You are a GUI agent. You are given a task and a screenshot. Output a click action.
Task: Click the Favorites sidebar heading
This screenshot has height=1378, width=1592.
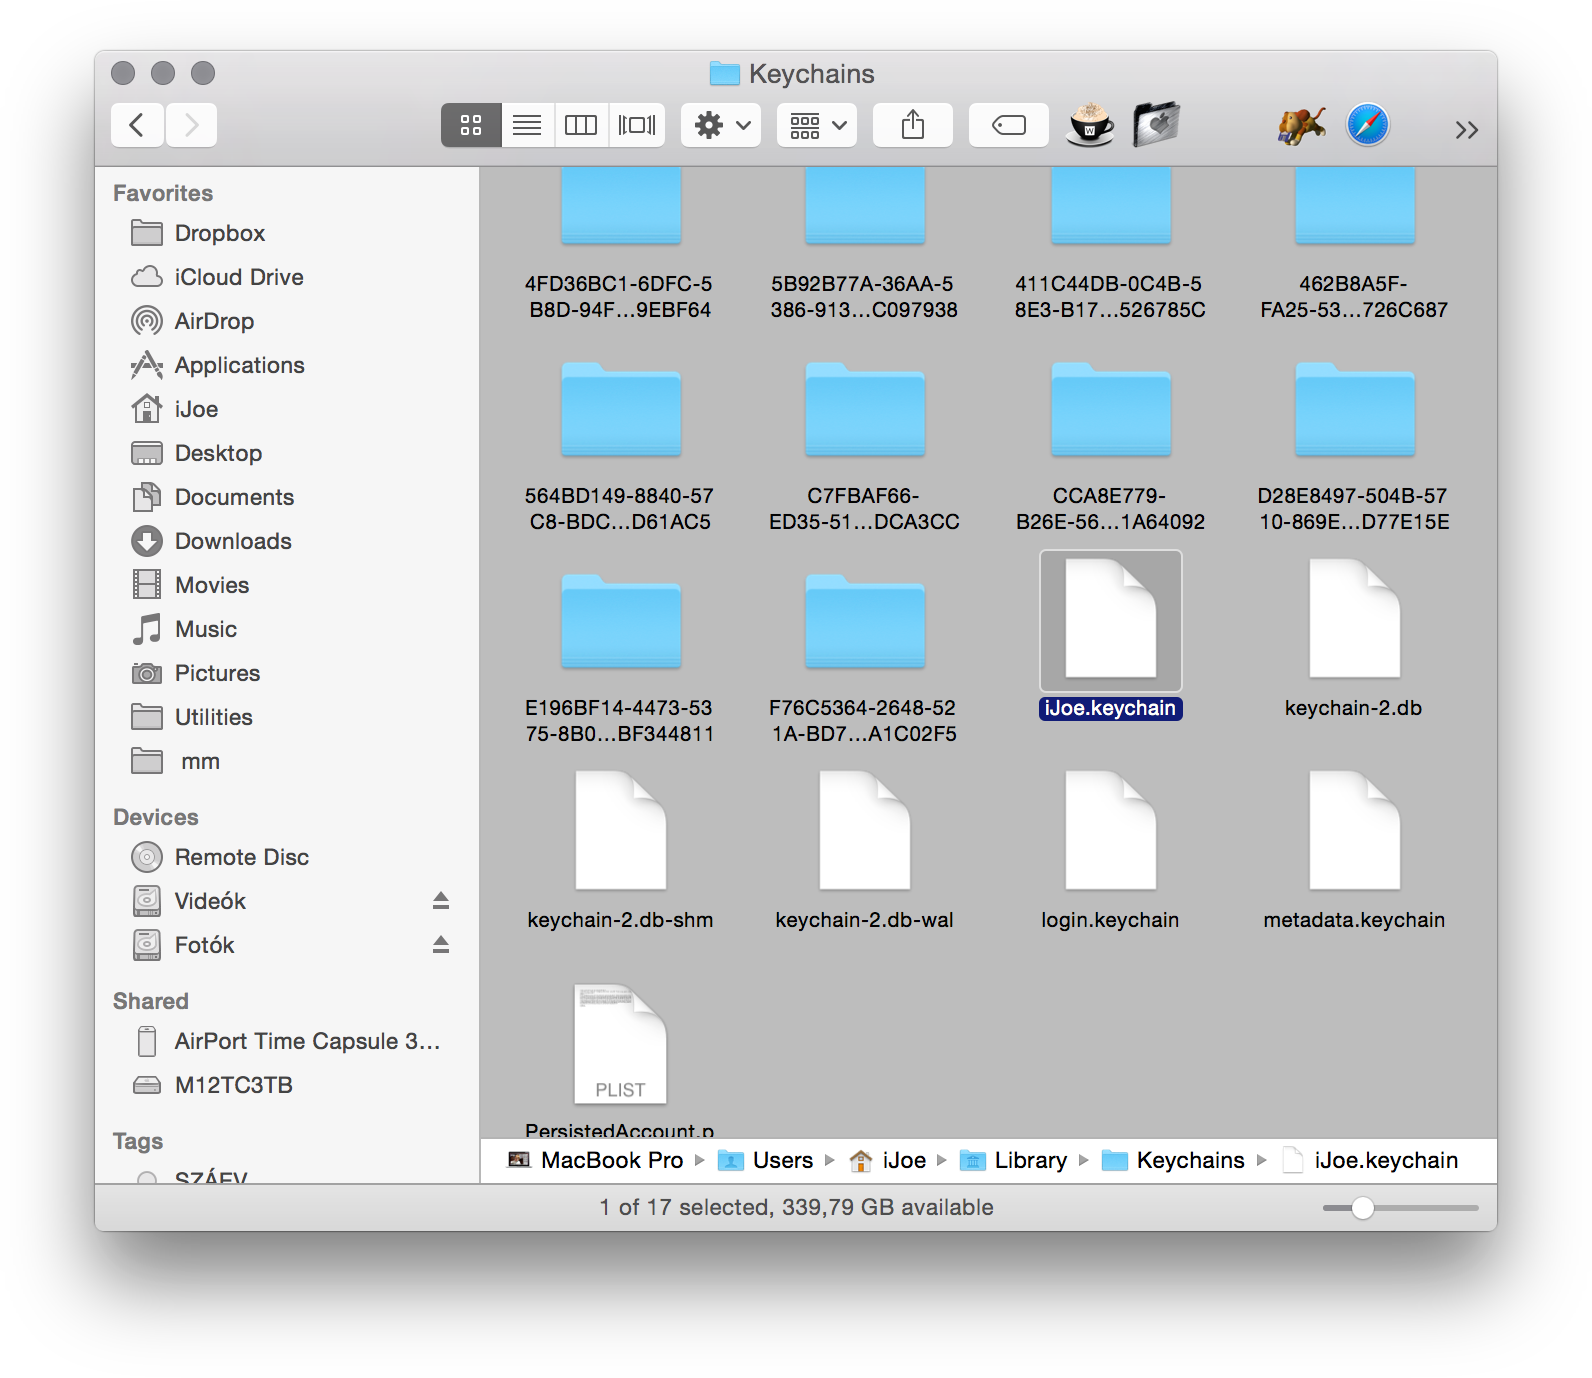[163, 193]
